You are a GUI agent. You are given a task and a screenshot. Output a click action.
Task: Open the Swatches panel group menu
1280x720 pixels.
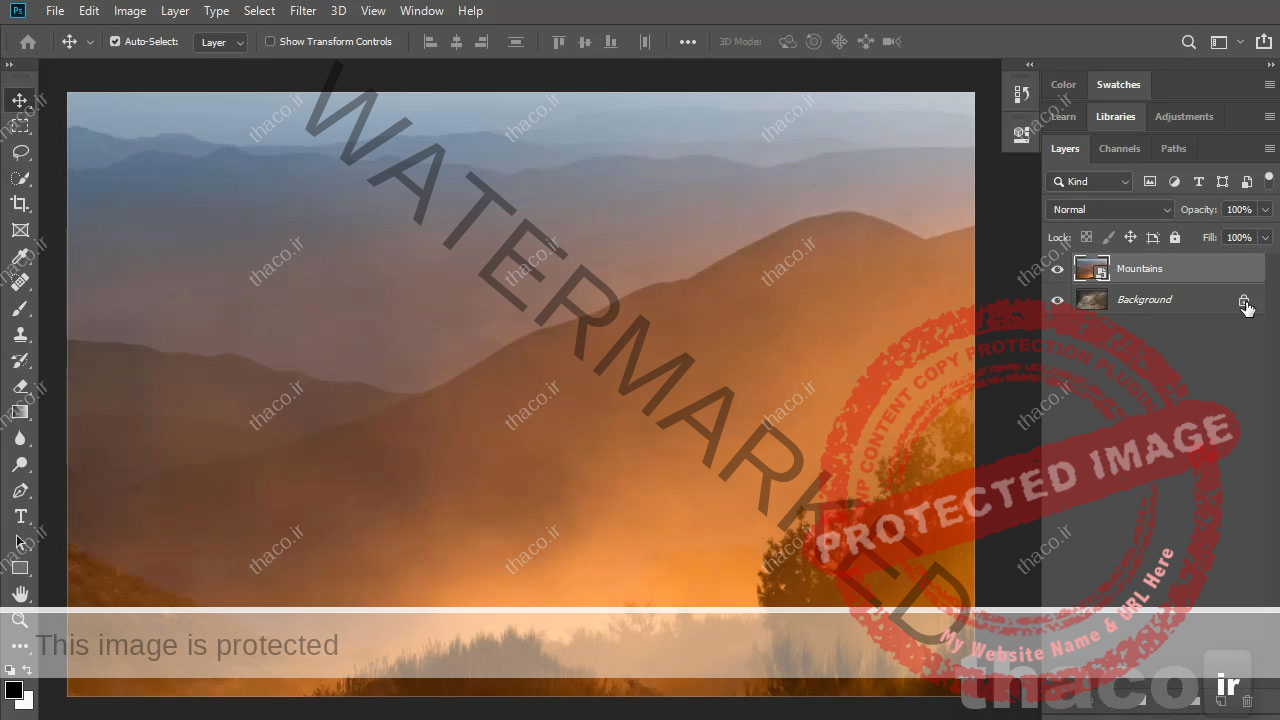tap(1270, 85)
